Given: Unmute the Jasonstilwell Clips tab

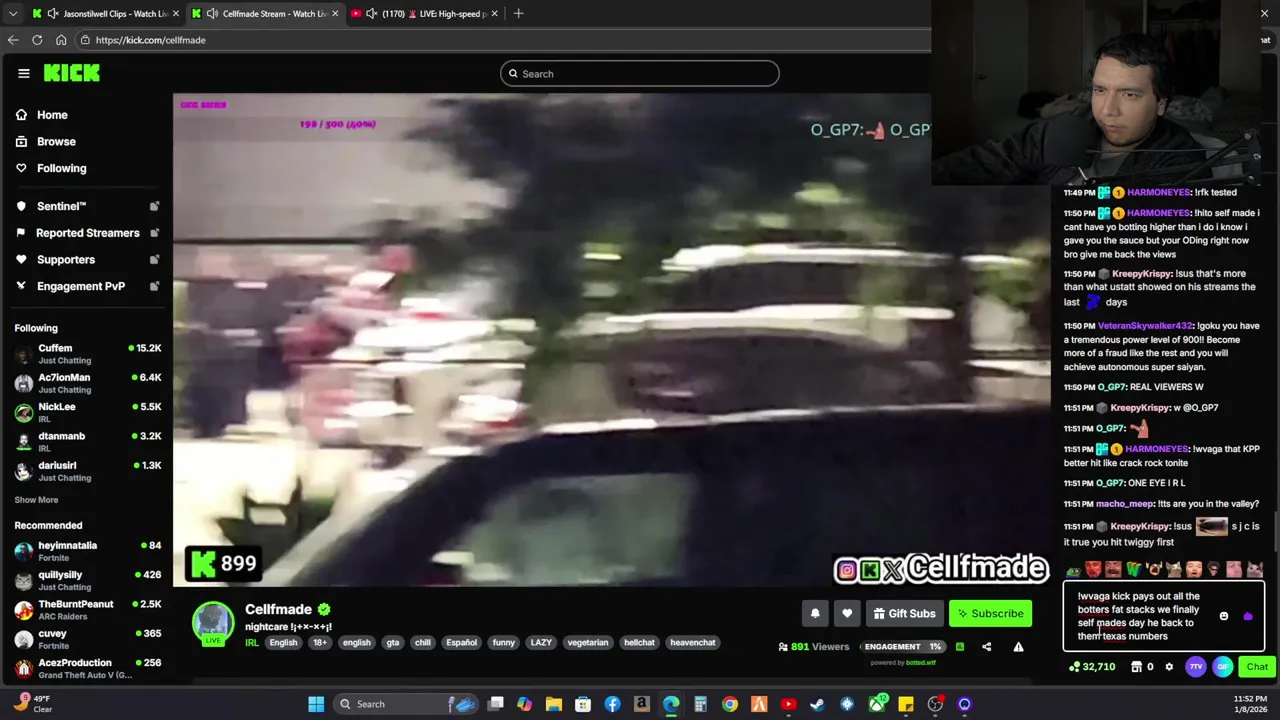Looking at the screenshot, I should [52, 14].
